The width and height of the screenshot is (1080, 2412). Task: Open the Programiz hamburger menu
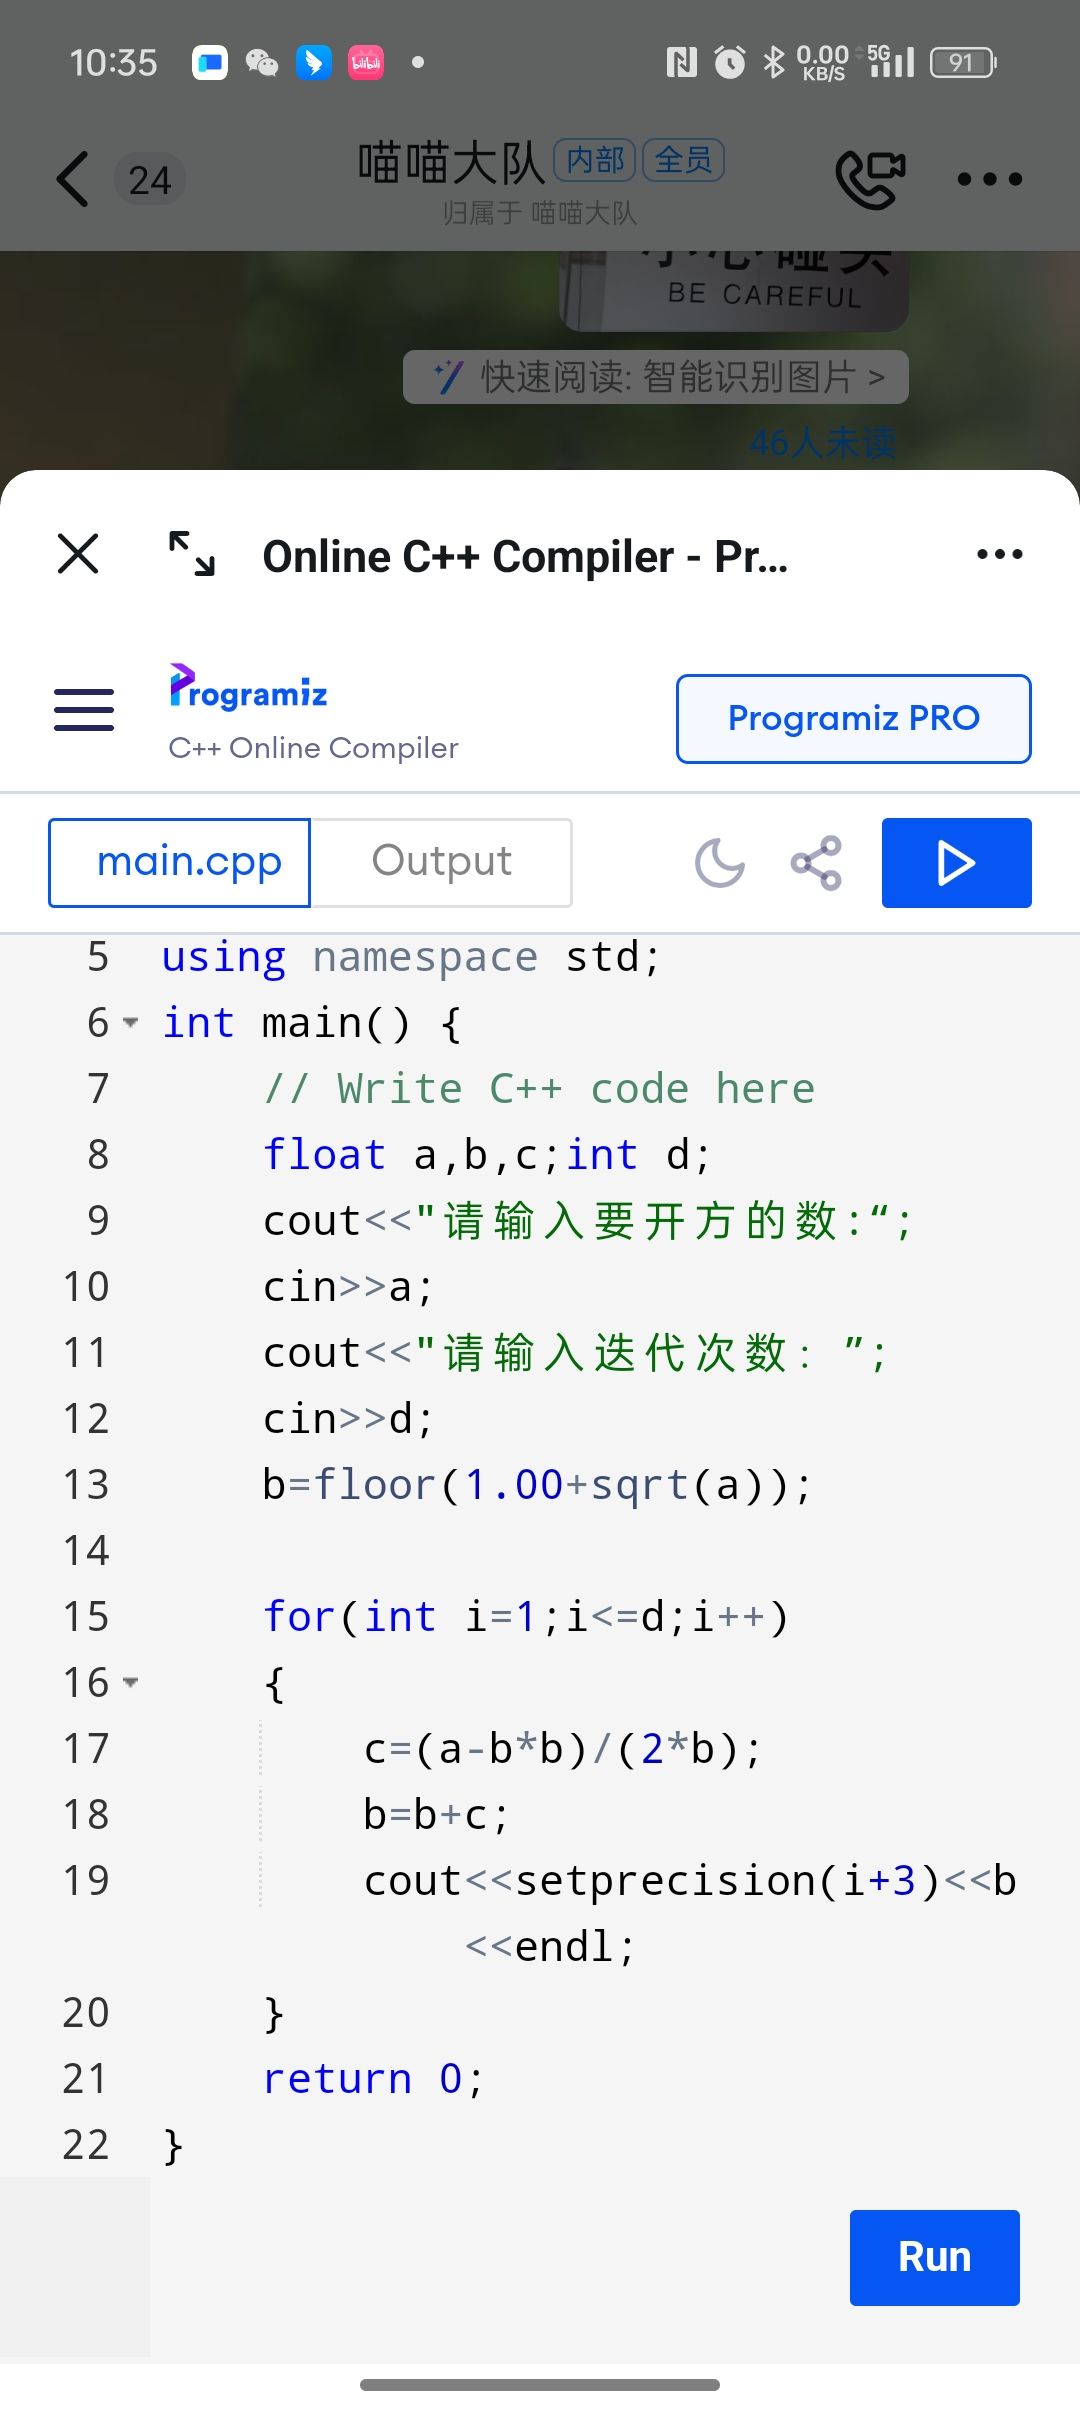point(84,710)
